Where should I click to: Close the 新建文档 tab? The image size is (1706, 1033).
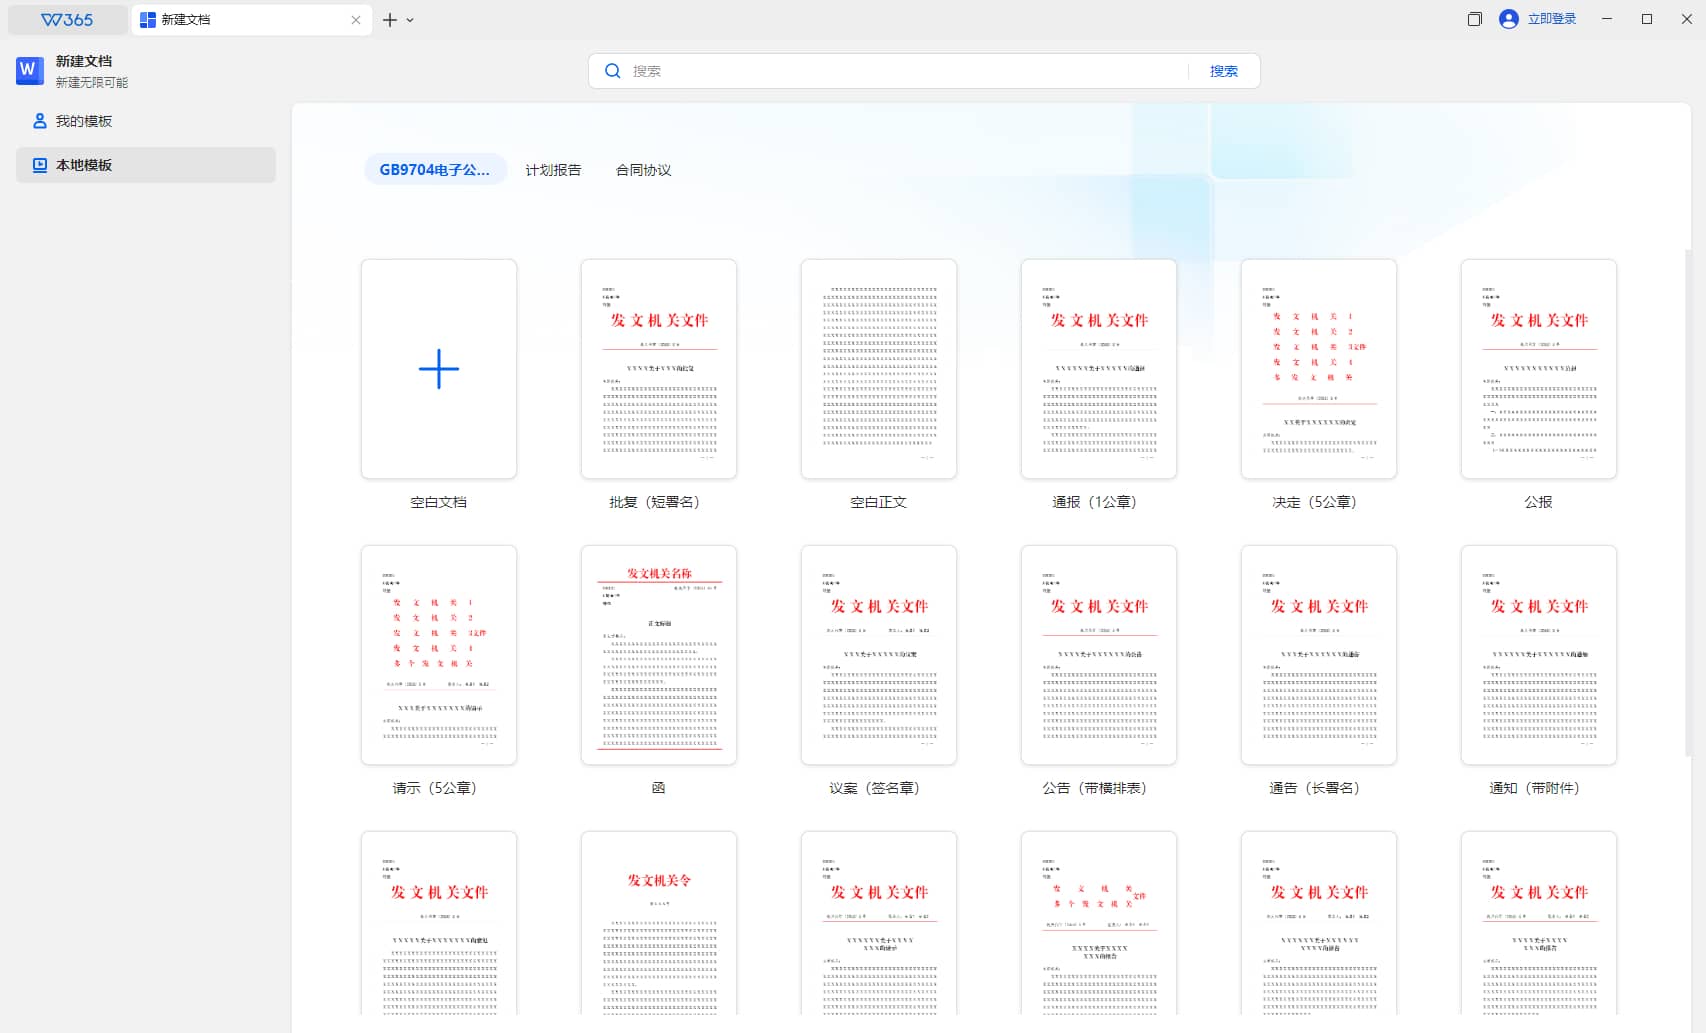(355, 20)
